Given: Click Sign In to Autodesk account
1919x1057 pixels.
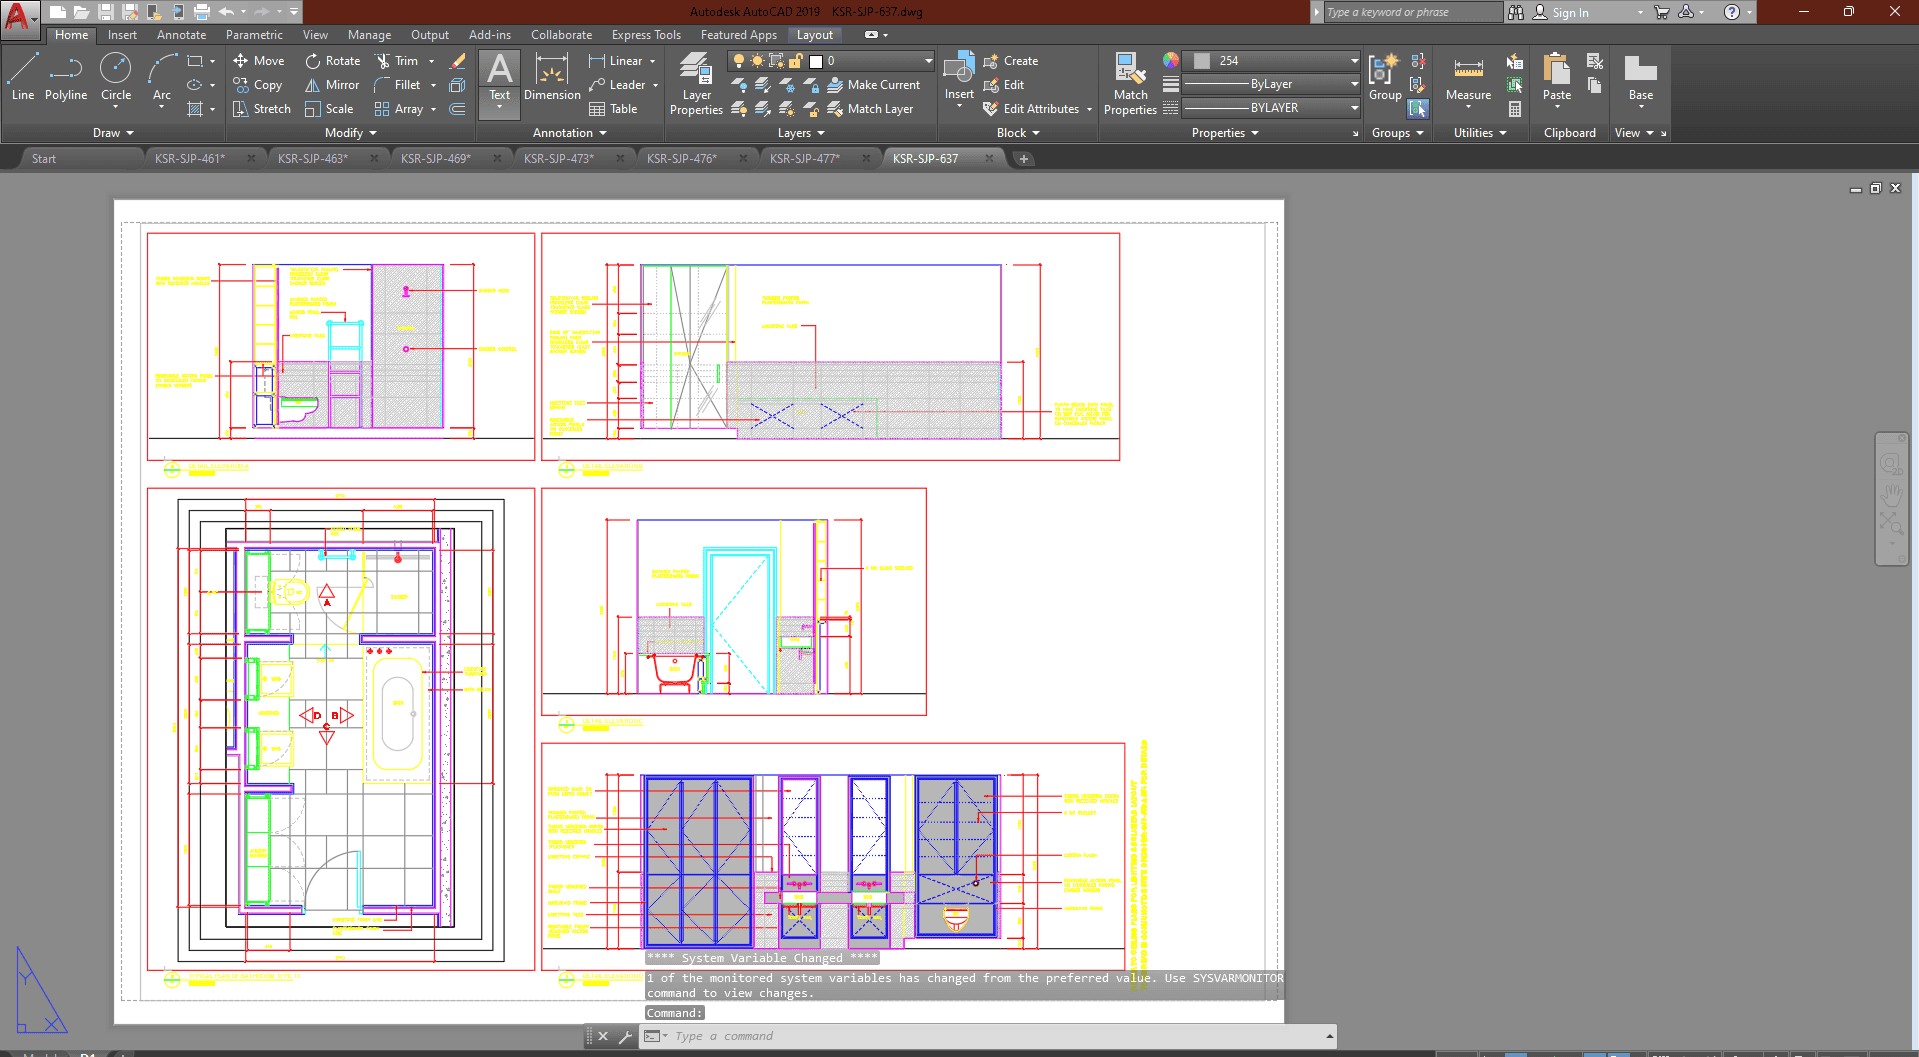Looking at the screenshot, I should (x=1570, y=12).
